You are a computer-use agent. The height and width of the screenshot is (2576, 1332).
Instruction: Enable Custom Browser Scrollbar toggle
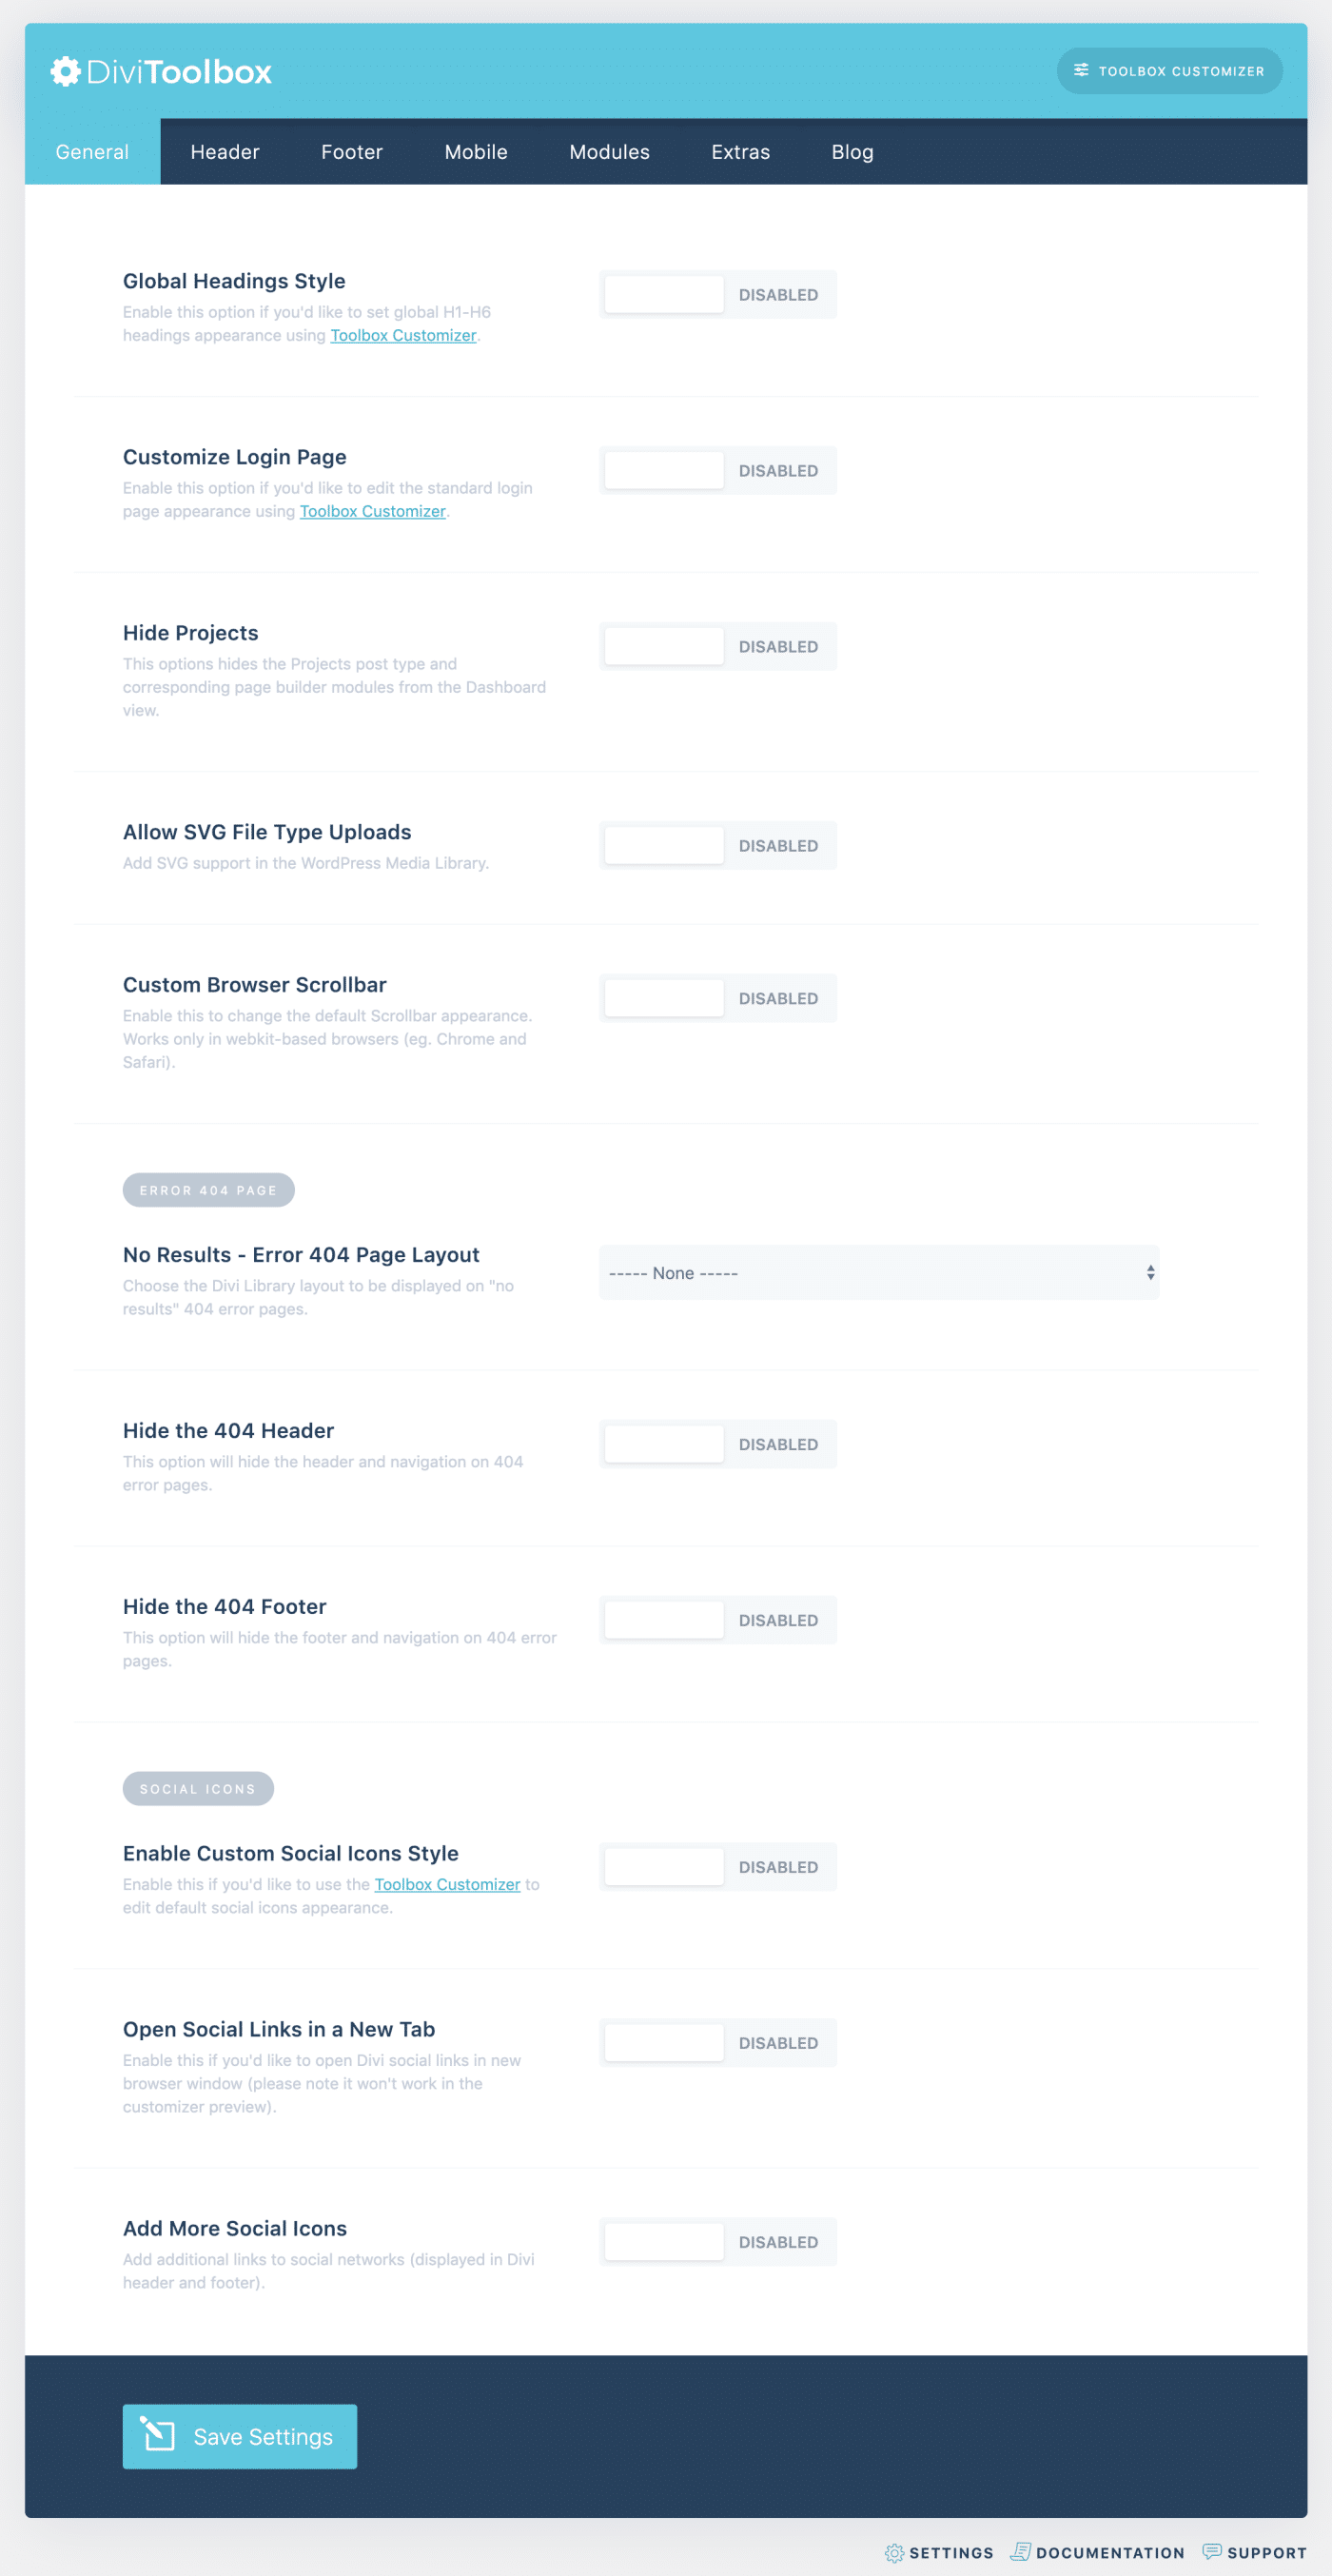pyautogui.click(x=717, y=999)
